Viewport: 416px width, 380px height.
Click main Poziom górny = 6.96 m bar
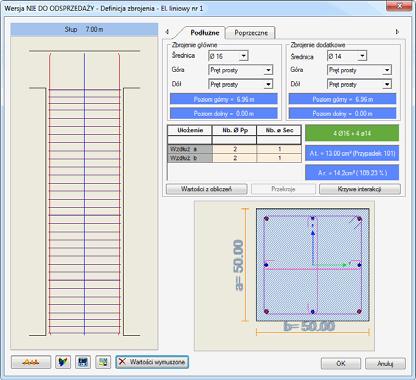coord(224,99)
